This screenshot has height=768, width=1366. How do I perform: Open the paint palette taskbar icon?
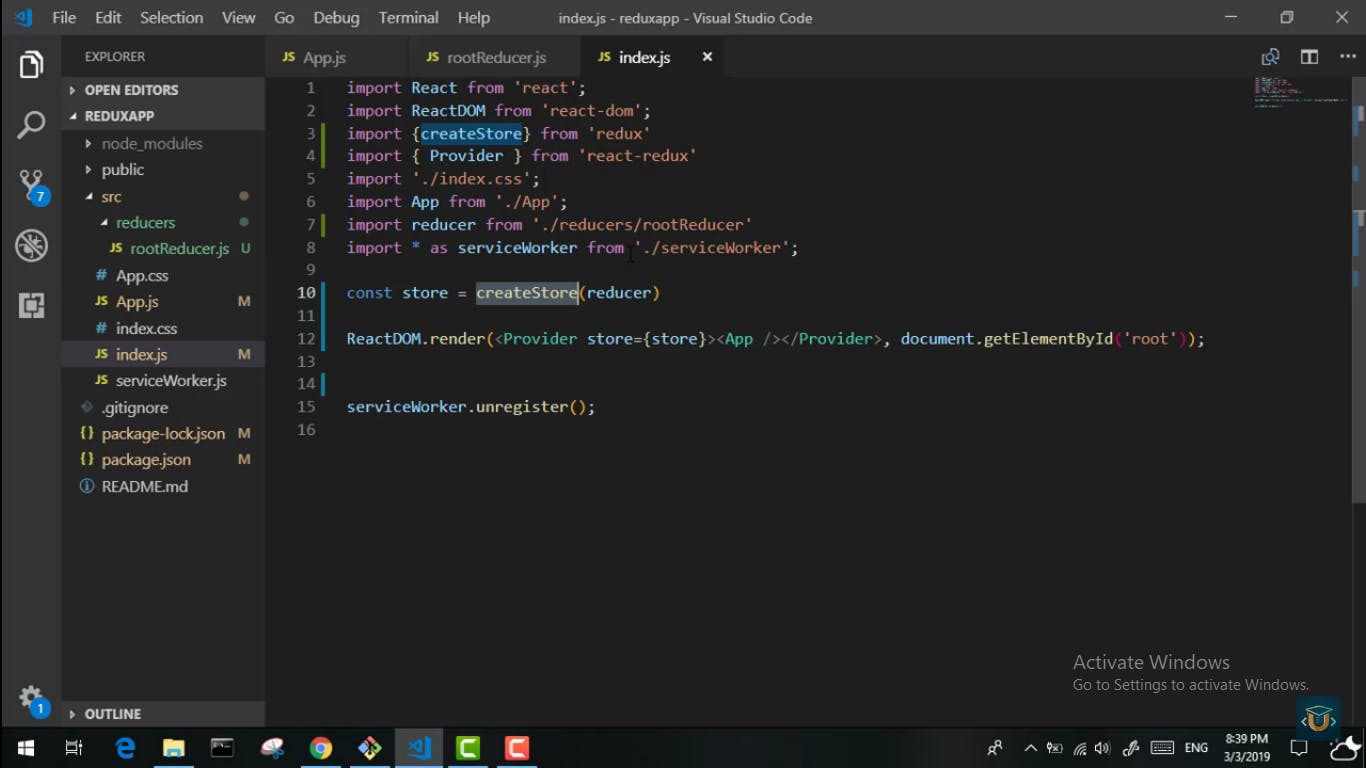(272, 748)
